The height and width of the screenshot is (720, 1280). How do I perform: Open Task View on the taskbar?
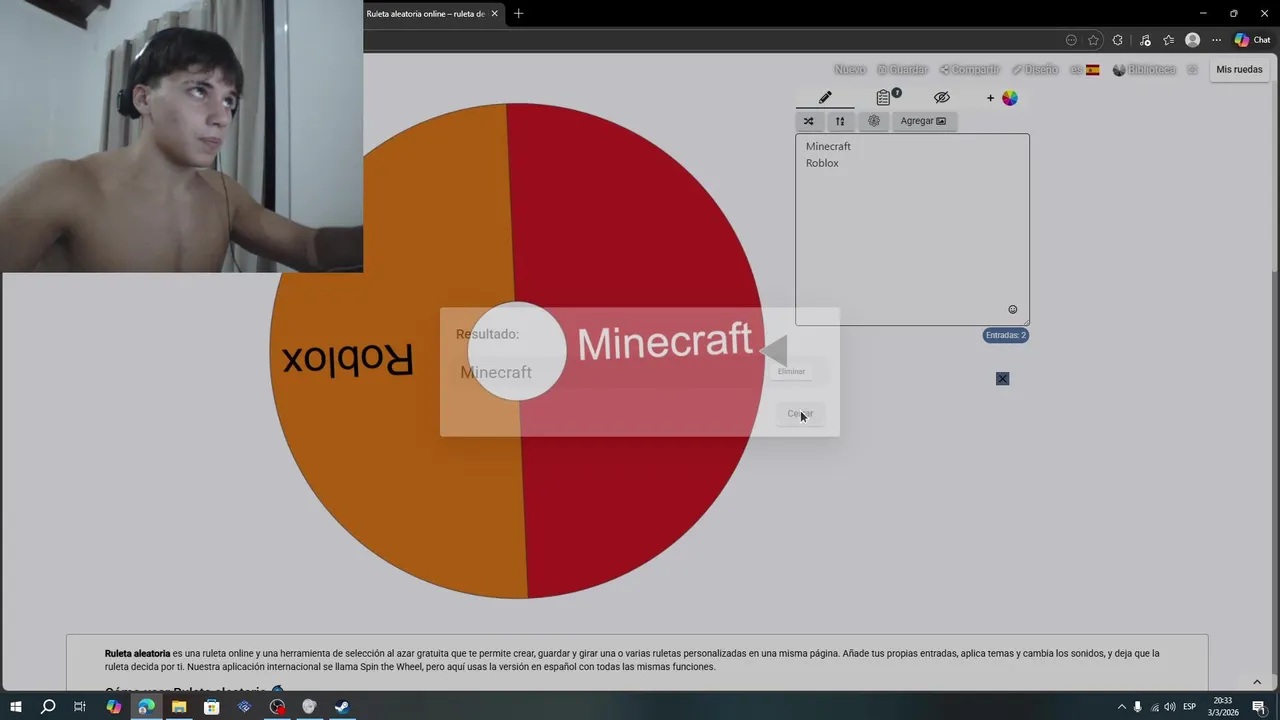click(x=80, y=707)
